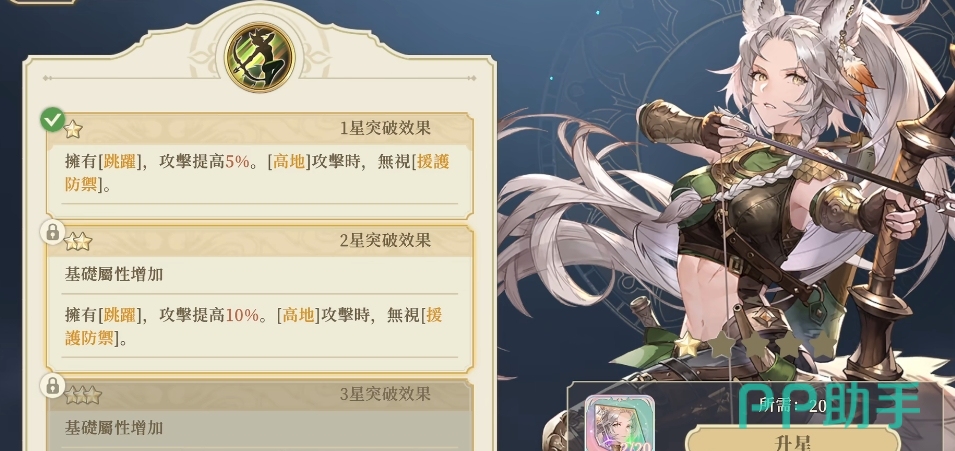Screen dimensions: 955x451
Task: Tap the character shard thumbnail showing 2/20
Action: pyautogui.click(x=619, y=424)
